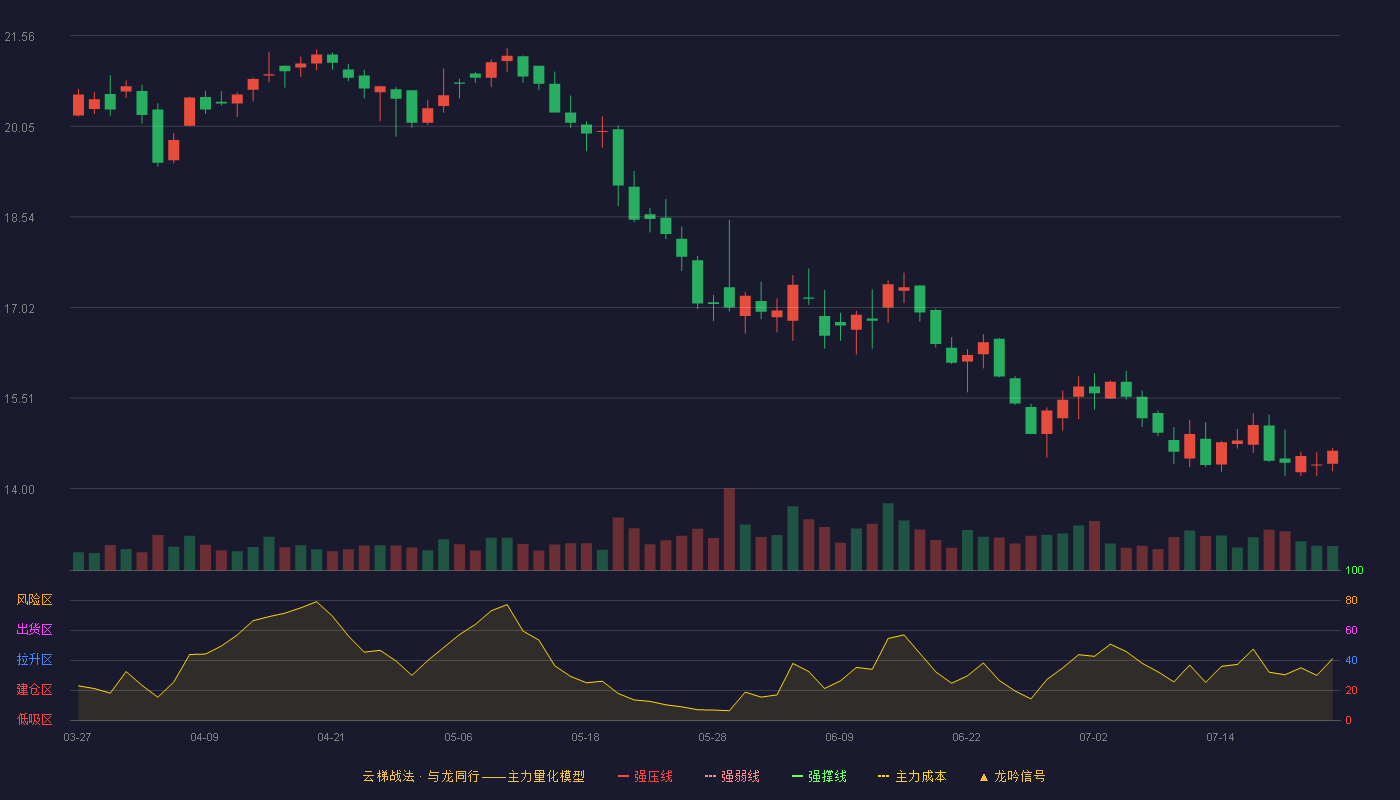
Task: Click the 低吸区 zone label
Action: 34,720
